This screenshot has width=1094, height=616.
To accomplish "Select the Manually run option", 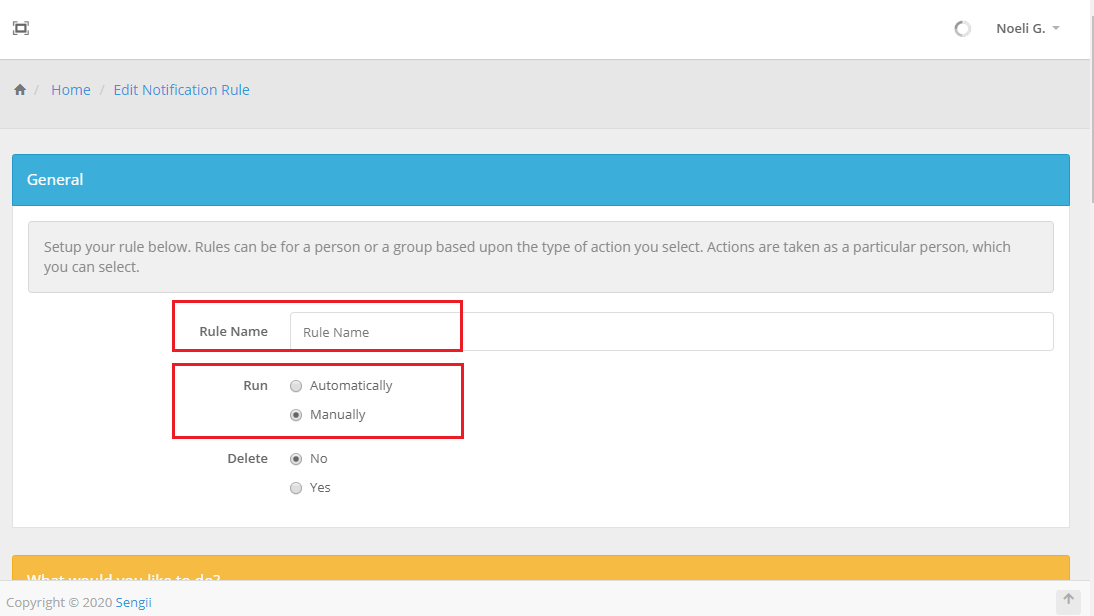I will pyautogui.click(x=296, y=415).
